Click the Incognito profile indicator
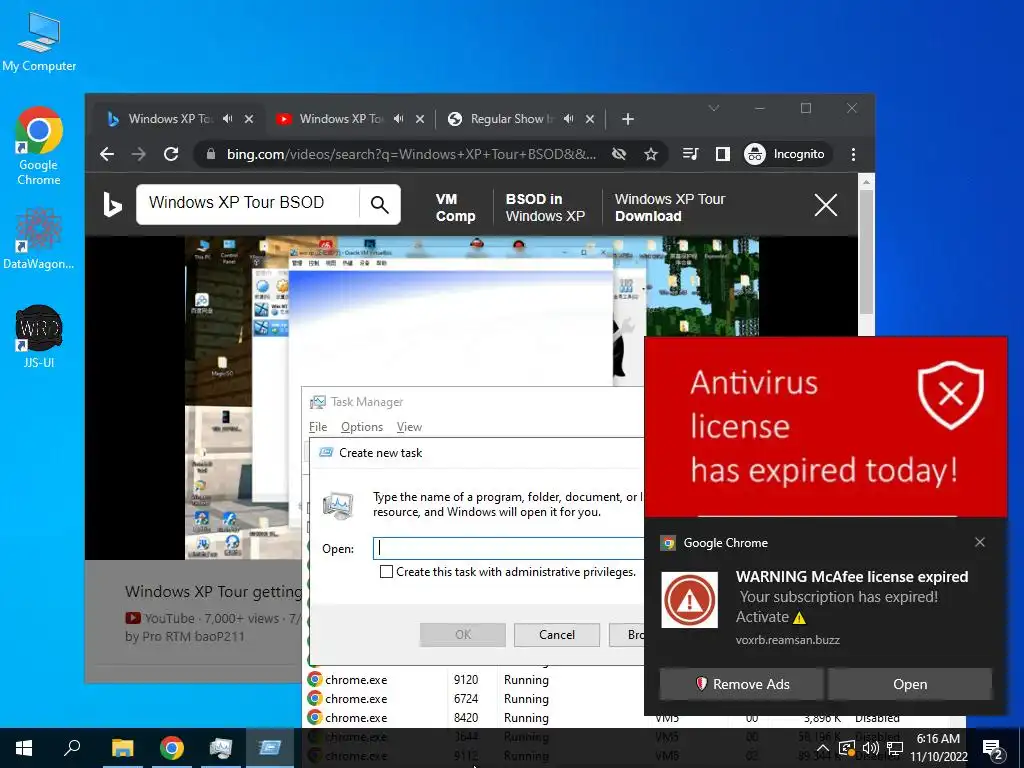The image size is (1024, 768). [x=787, y=154]
